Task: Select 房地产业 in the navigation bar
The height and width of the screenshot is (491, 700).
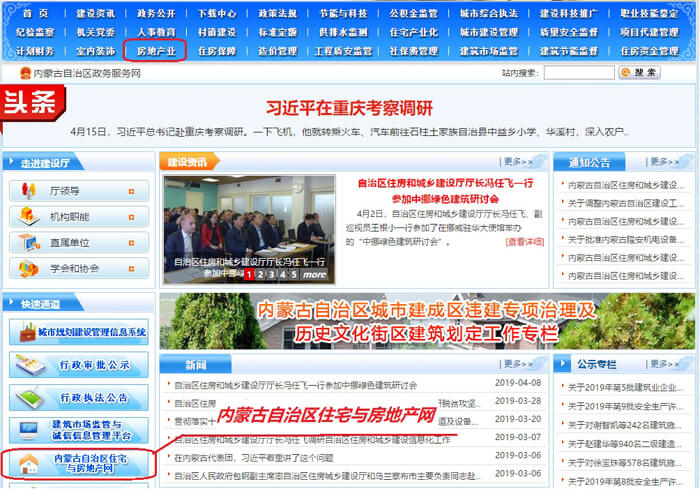Action: tap(156, 51)
